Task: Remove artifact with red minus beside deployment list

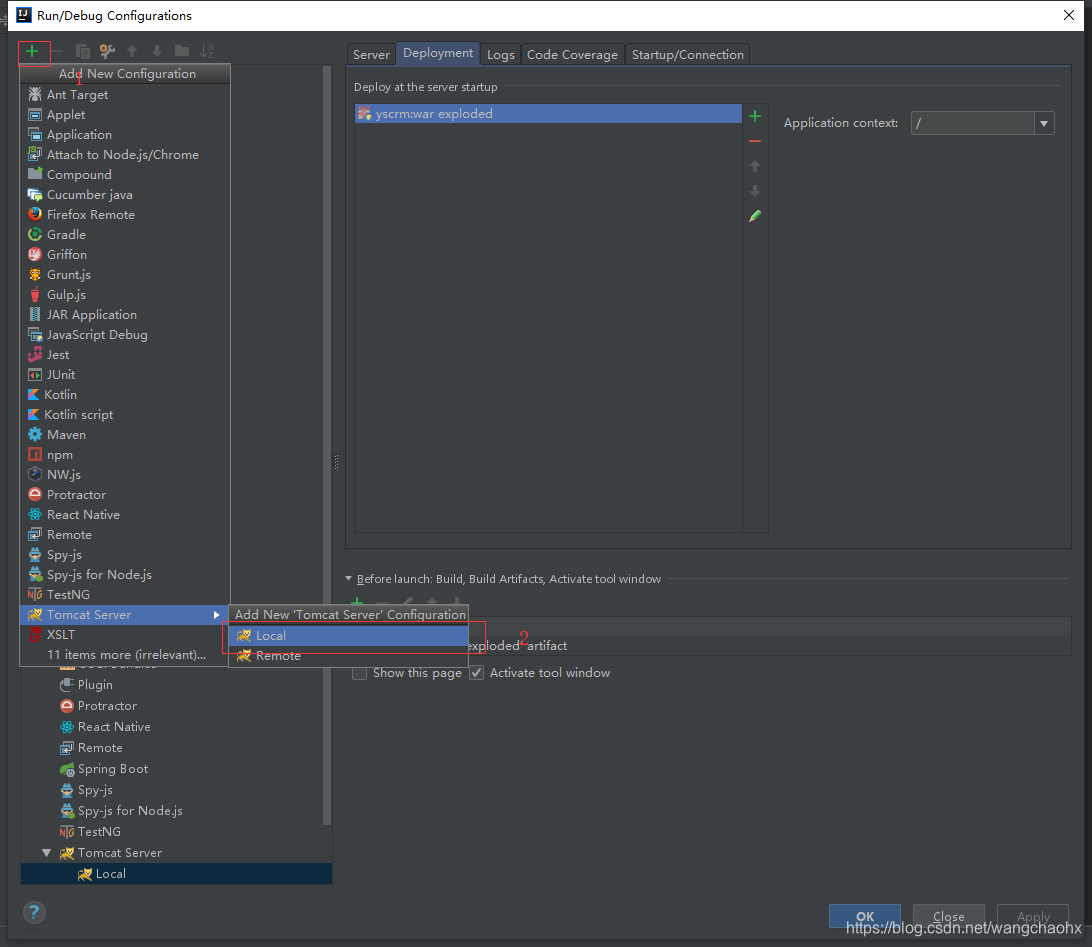Action: [x=755, y=141]
